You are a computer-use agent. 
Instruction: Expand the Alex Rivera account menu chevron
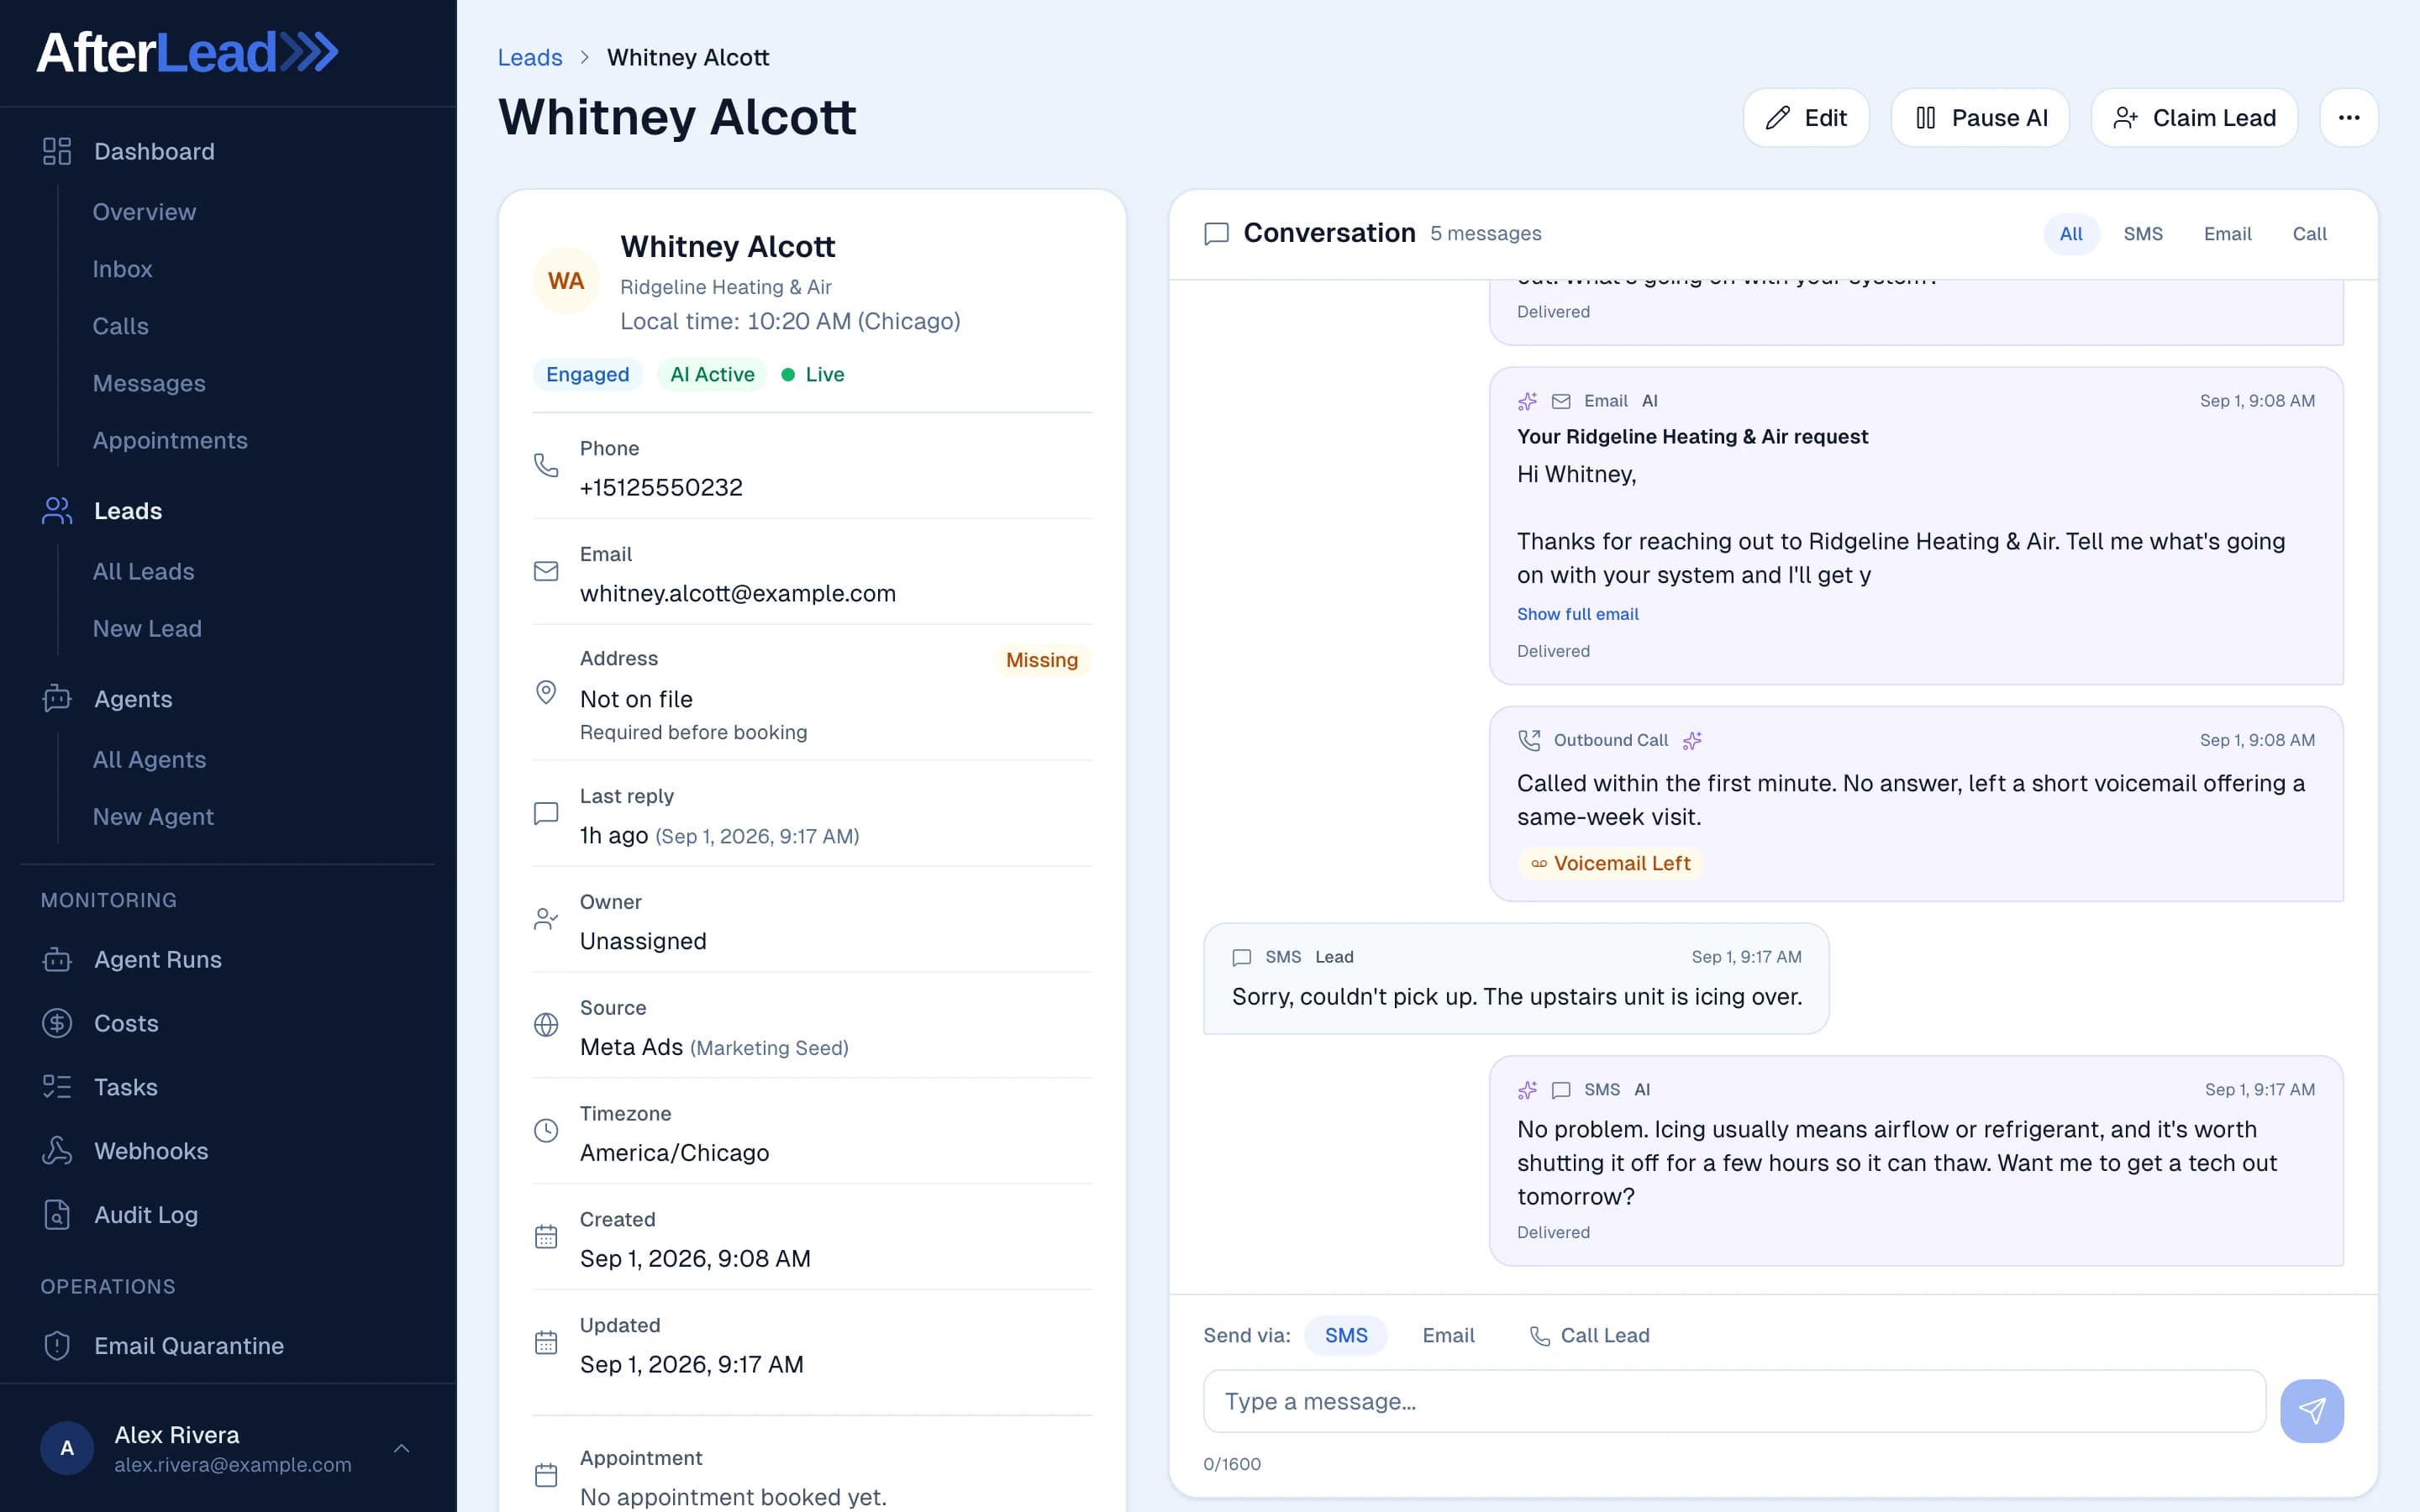[x=402, y=1448]
